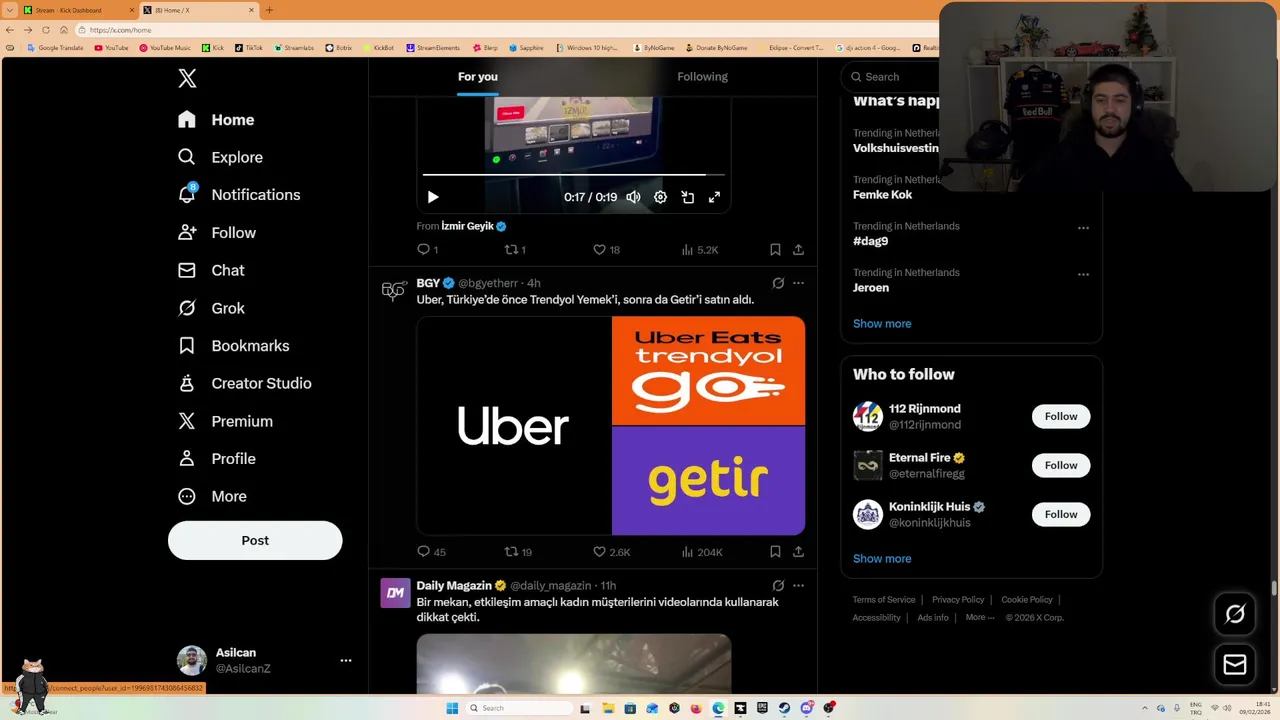Open Profile from the sidebar
Screen dimensions: 1280x720
(x=218, y=459)
